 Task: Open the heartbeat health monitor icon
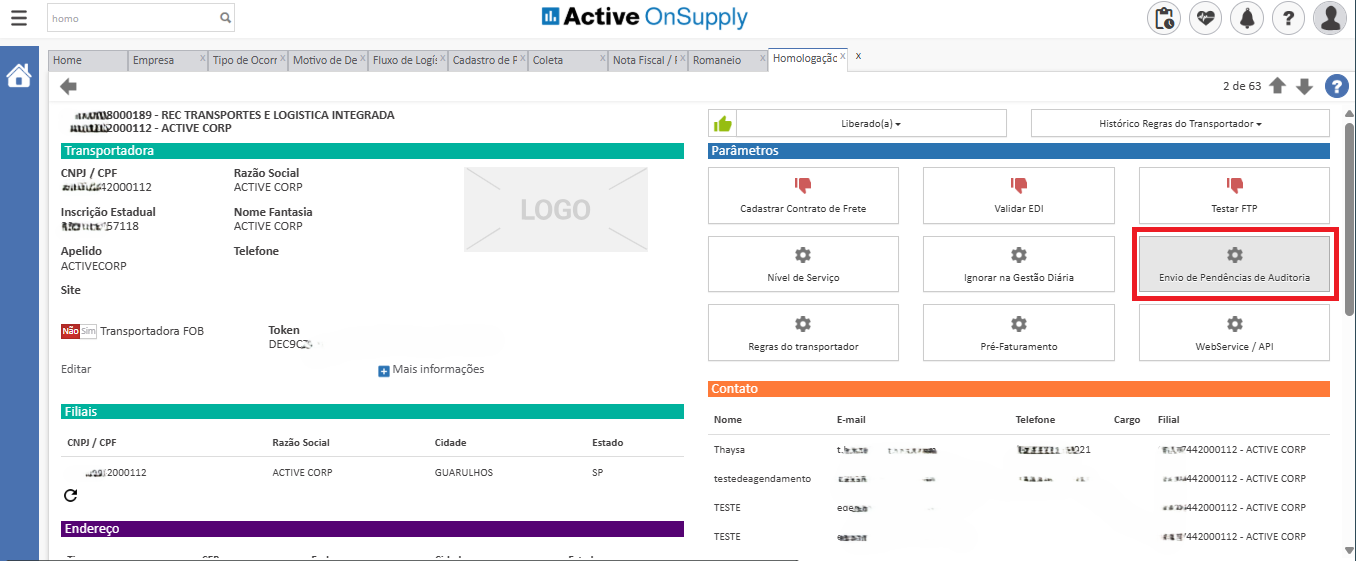click(1205, 18)
